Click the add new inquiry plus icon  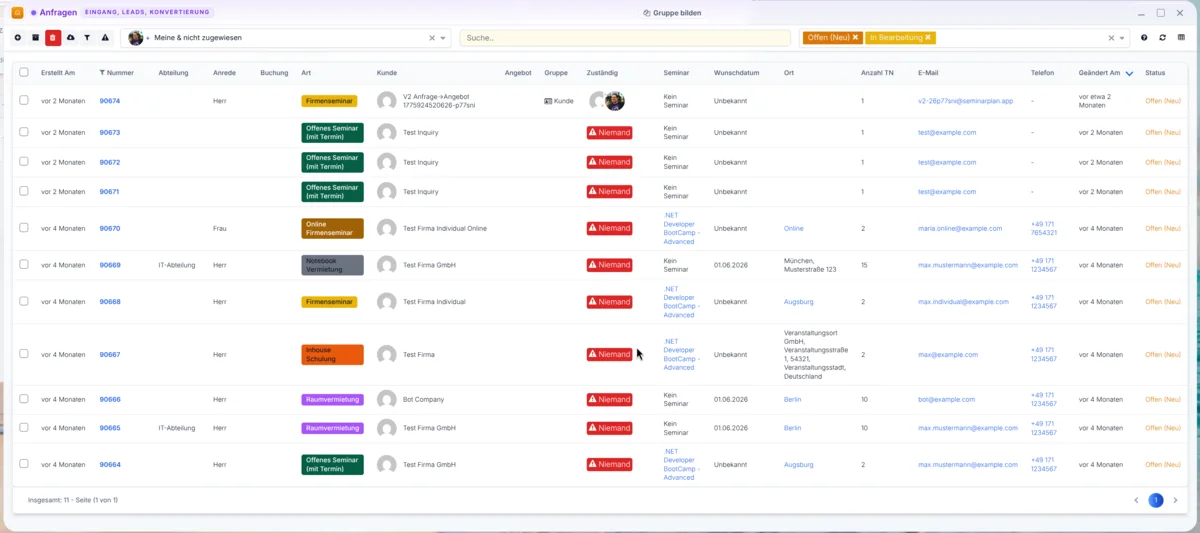[x=17, y=38]
